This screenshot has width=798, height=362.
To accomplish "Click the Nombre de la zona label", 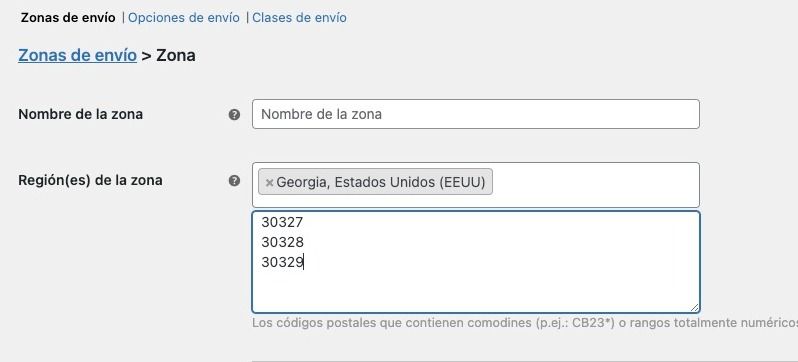I will pos(80,114).
